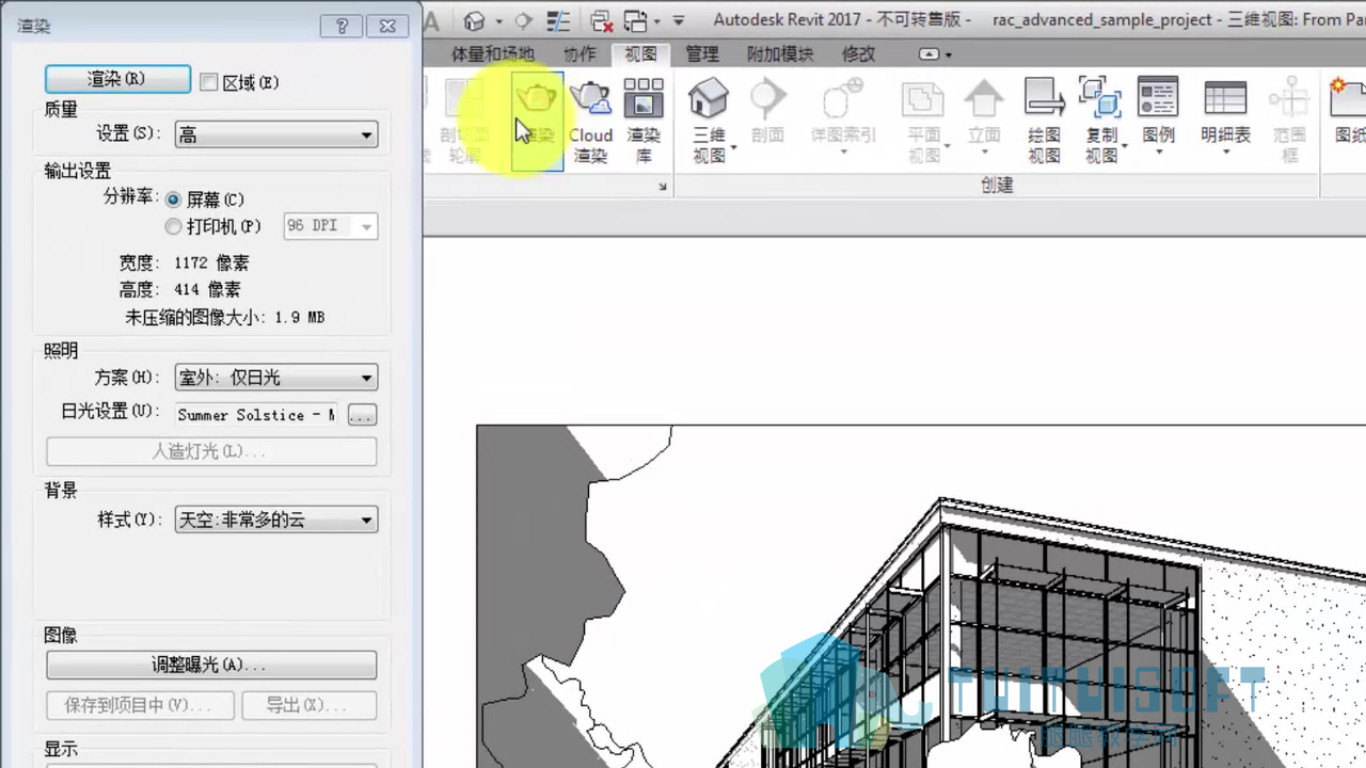Viewport: 1366px width, 768px height.
Task: Click the ellipsis button beside 日光设置
Action: click(x=362, y=415)
